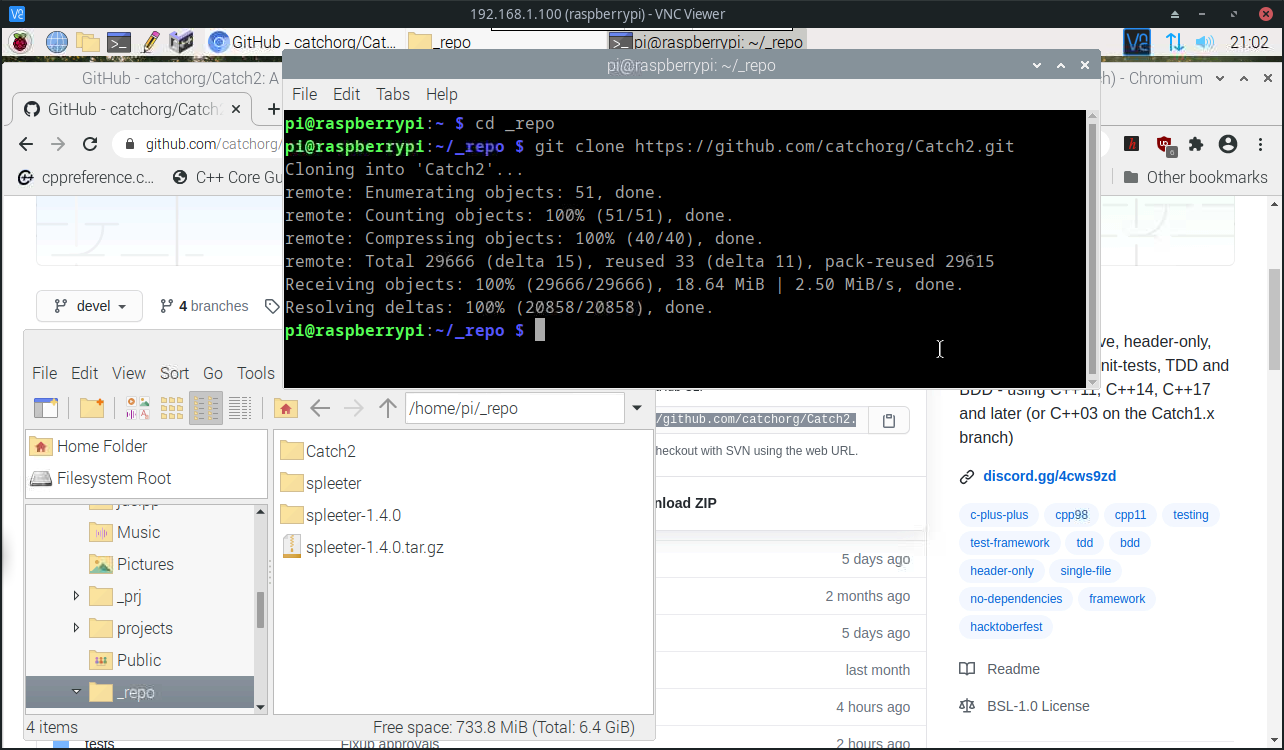Close the GitHub - catchorg/Catch2 browser tab

pyautogui.click(x=237, y=109)
